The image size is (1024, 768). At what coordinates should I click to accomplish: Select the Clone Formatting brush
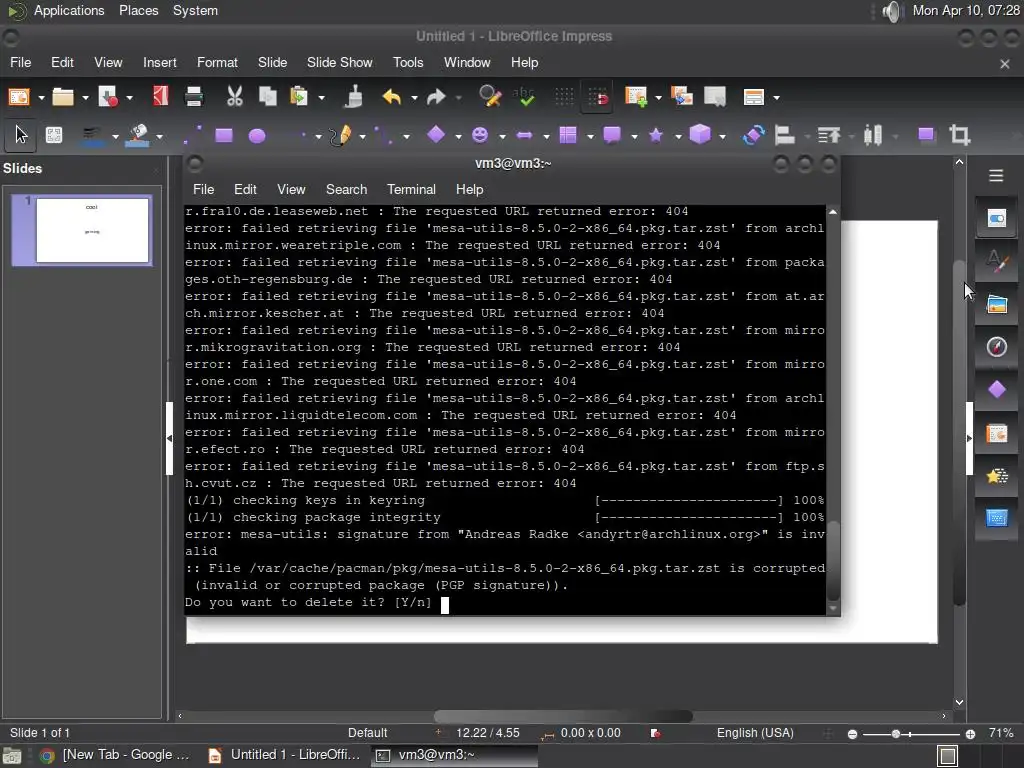(353, 97)
